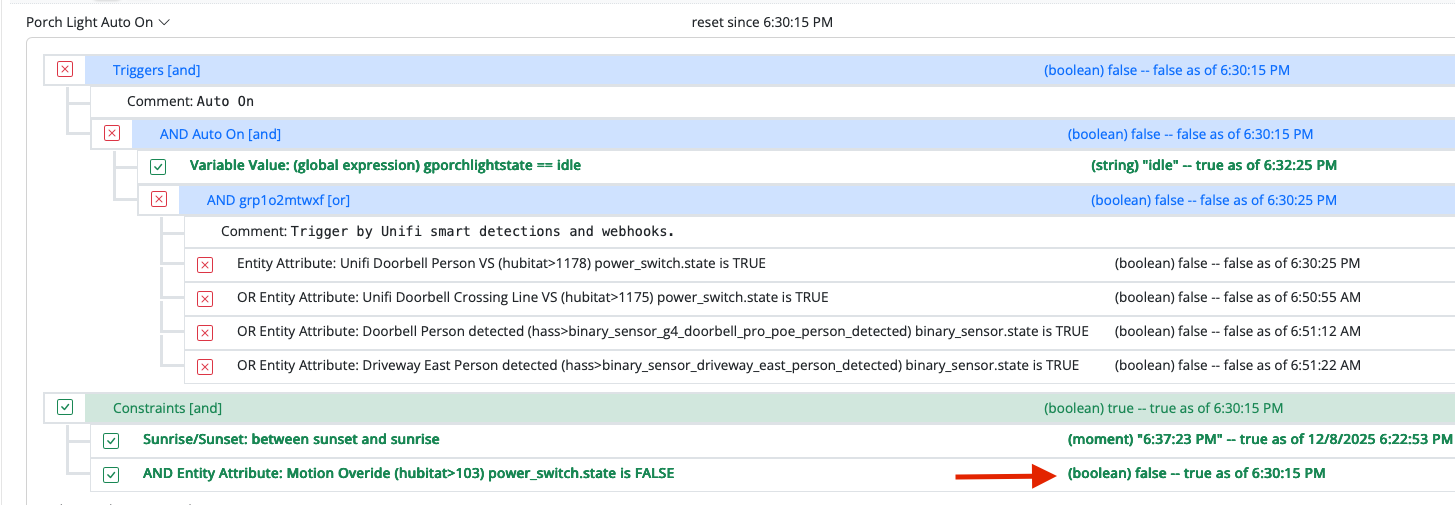Viewport: 1455px width, 505px height.
Task: Collapse the Constraints [and] group header
Action: click(x=167, y=408)
